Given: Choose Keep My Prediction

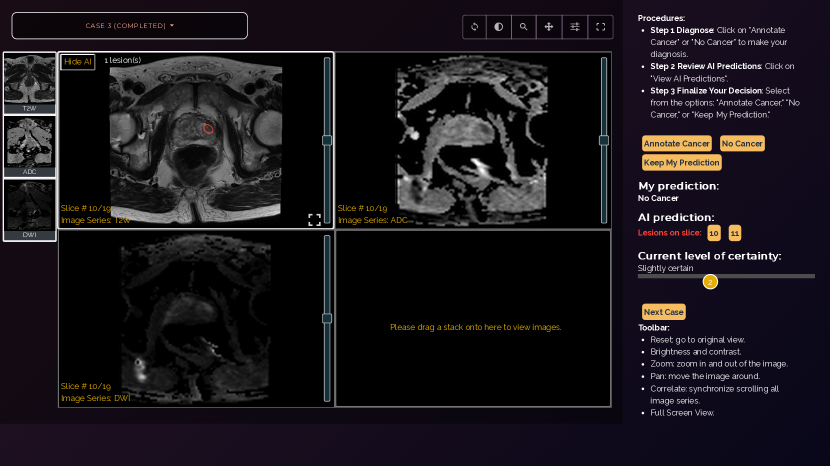Looking at the screenshot, I should (x=681, y=163).
